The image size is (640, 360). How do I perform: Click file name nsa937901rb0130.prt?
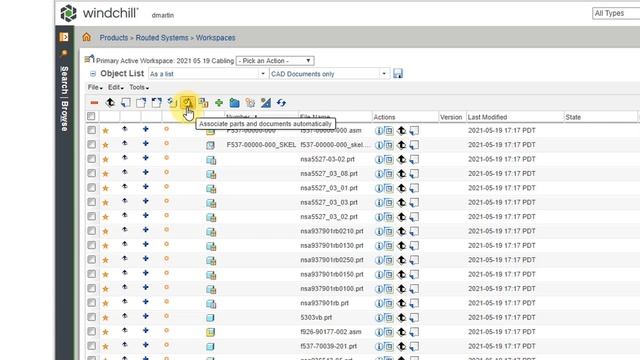(x=332, y=245)
